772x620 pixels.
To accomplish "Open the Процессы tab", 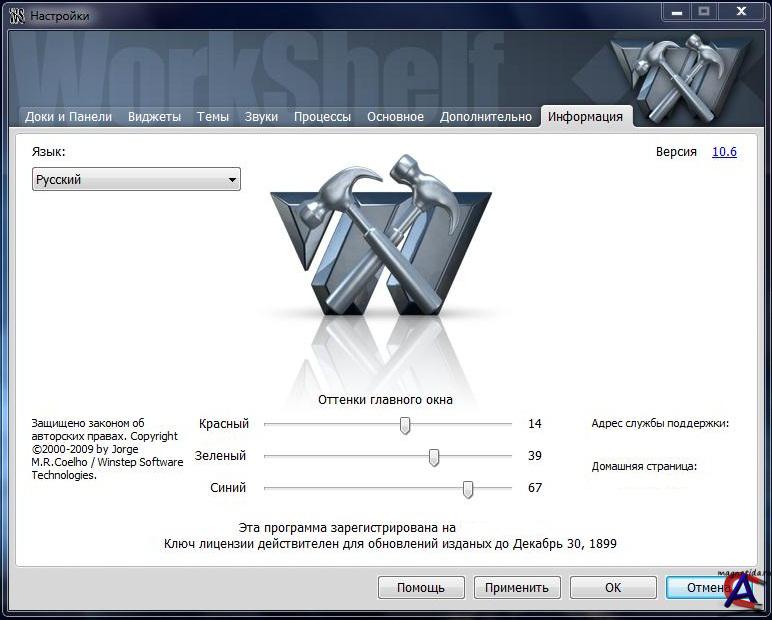I will coord(322,117).
